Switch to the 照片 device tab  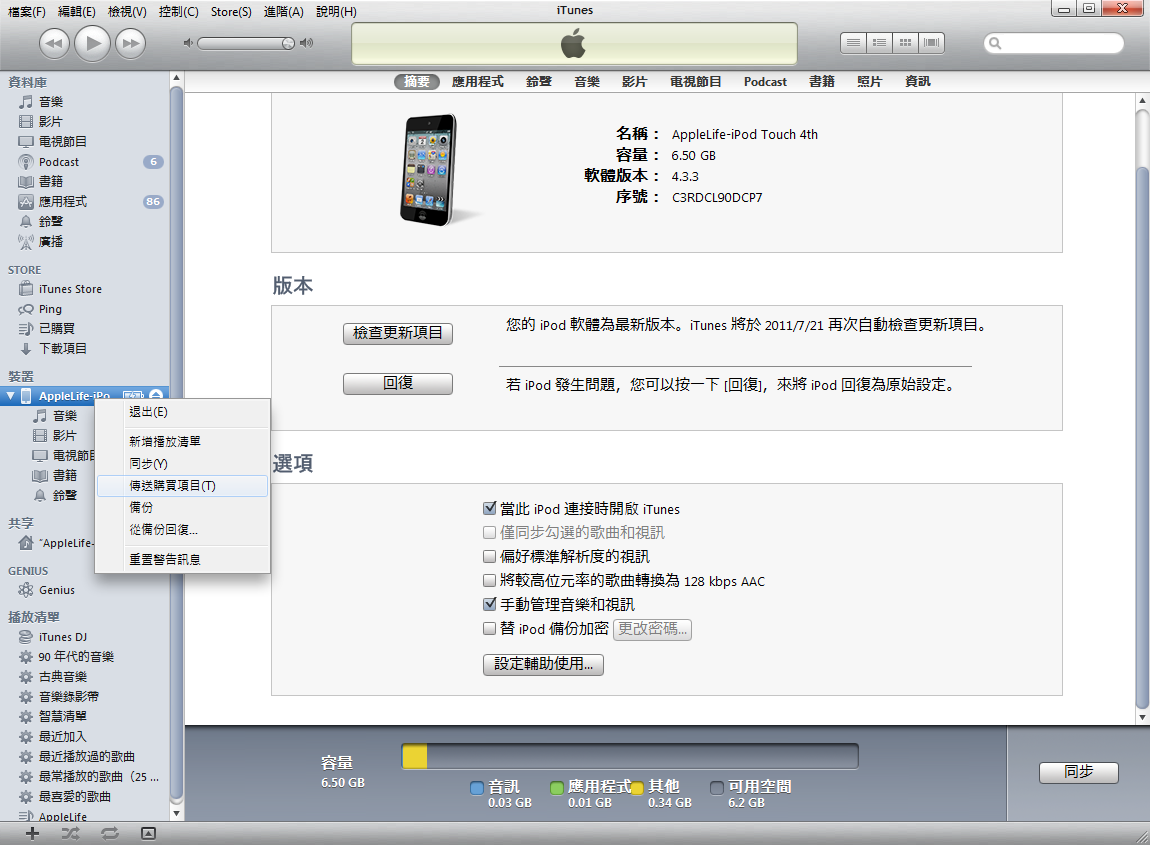pos(869,81)
